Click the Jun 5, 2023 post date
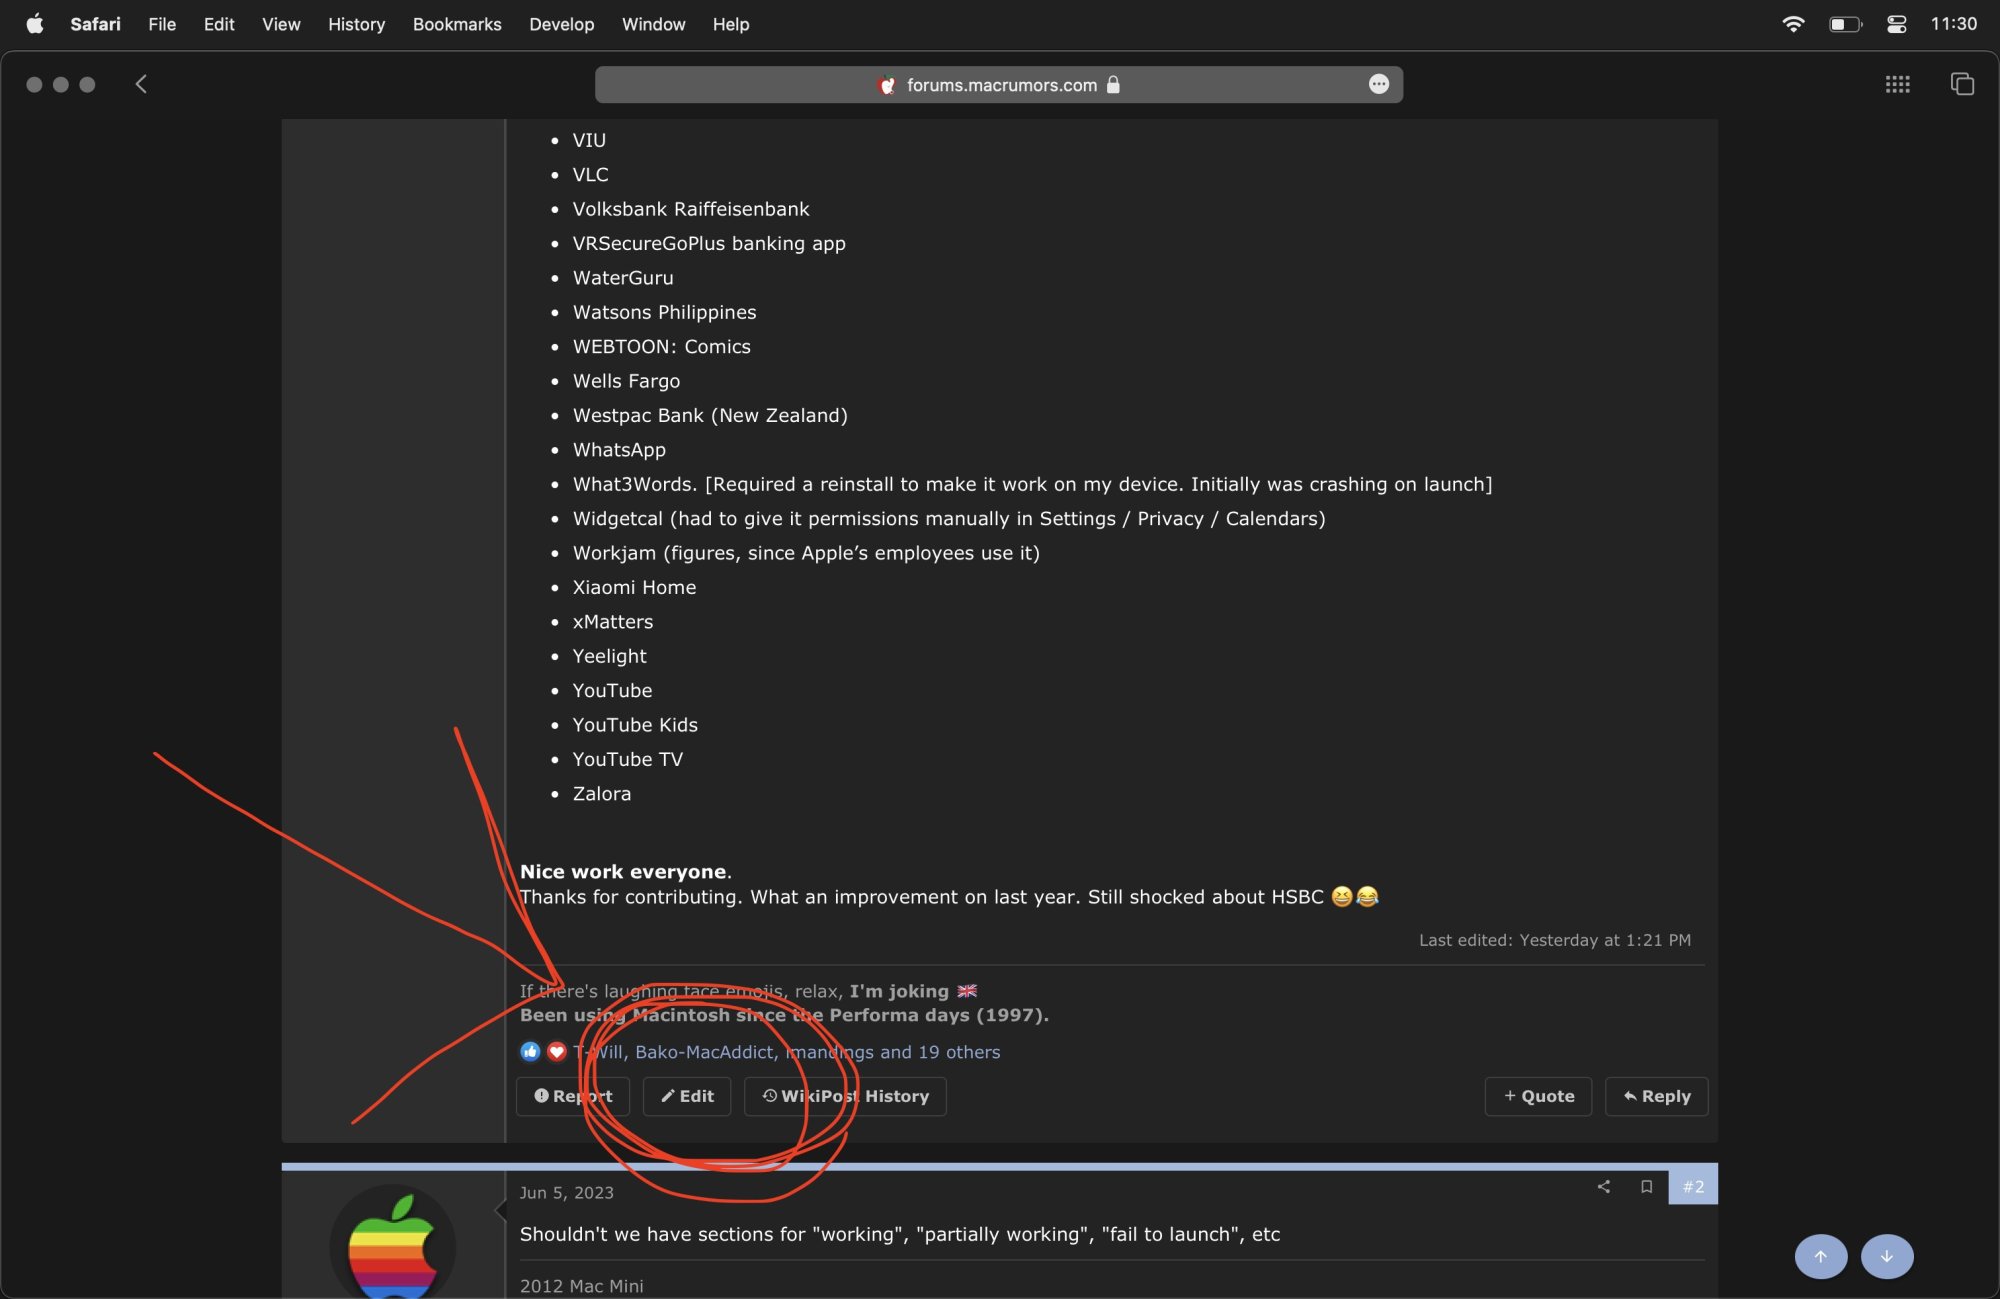The image size is (2000, 1299). [567, 1192]
